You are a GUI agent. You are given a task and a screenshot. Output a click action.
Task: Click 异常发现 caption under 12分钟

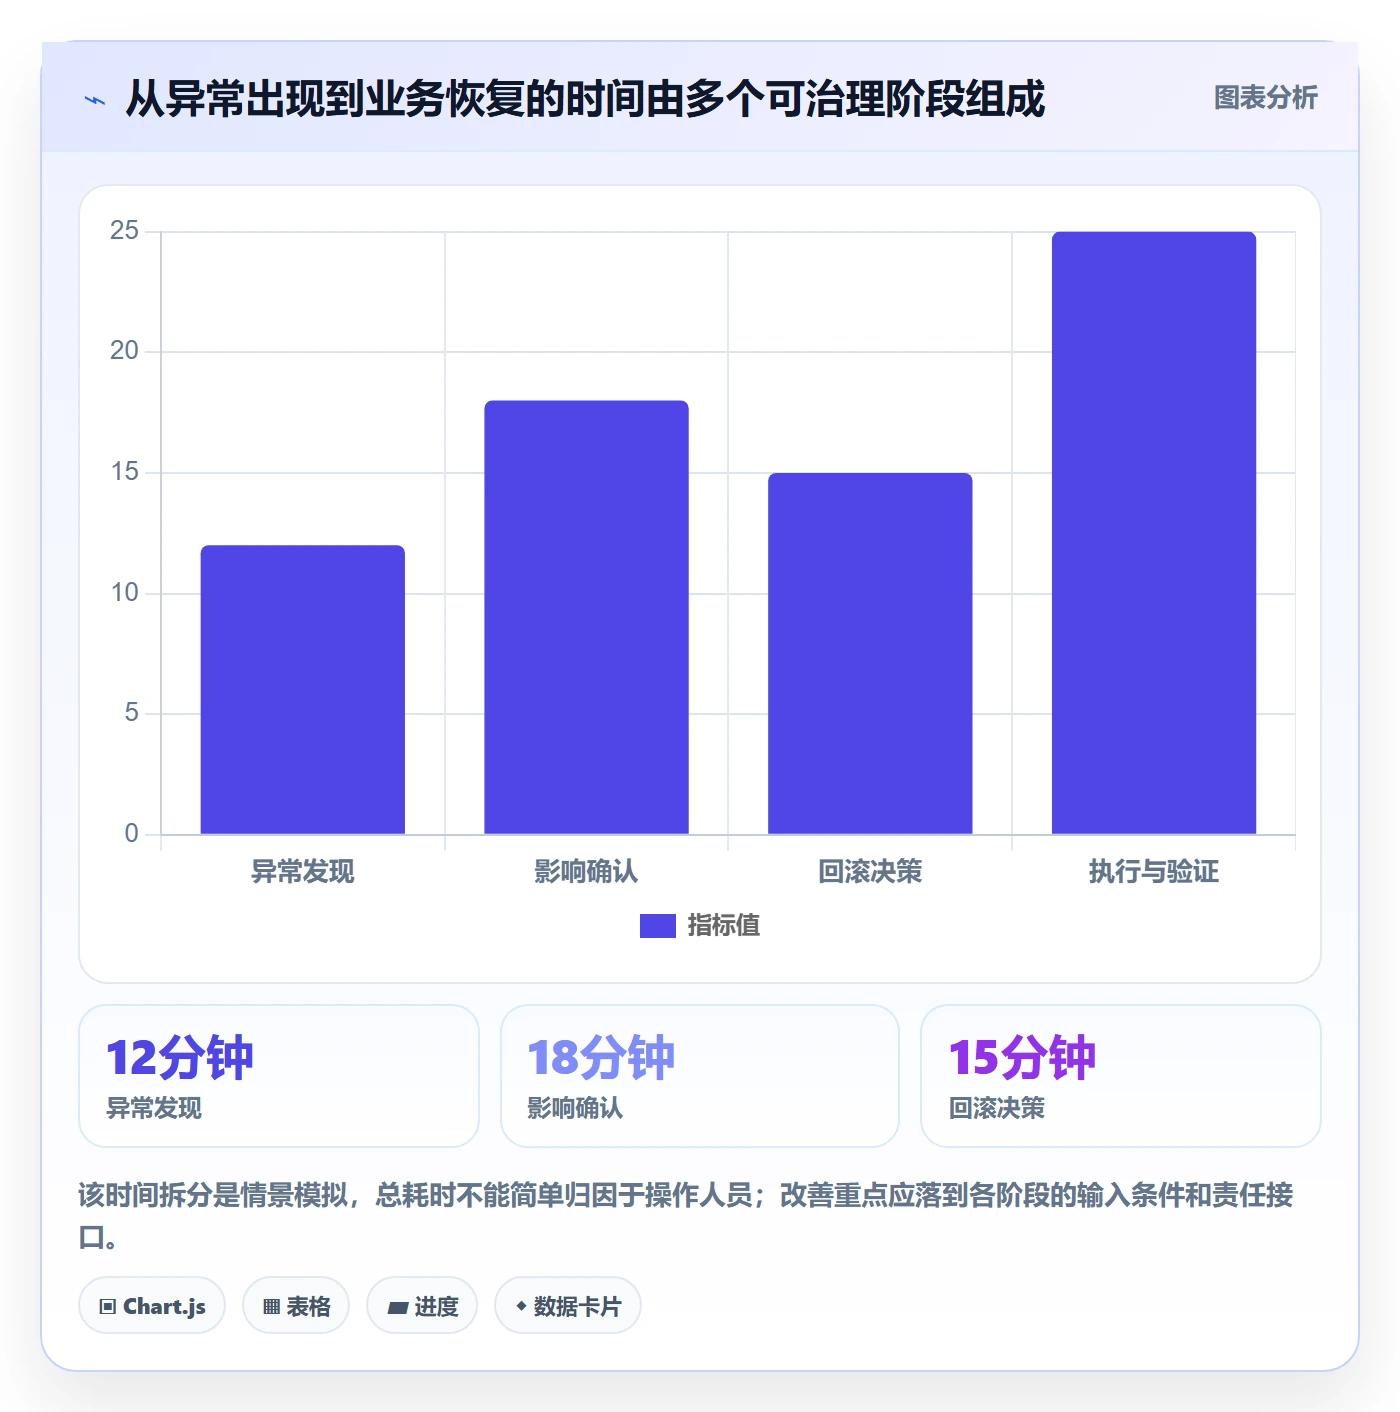pos(154,1108)
